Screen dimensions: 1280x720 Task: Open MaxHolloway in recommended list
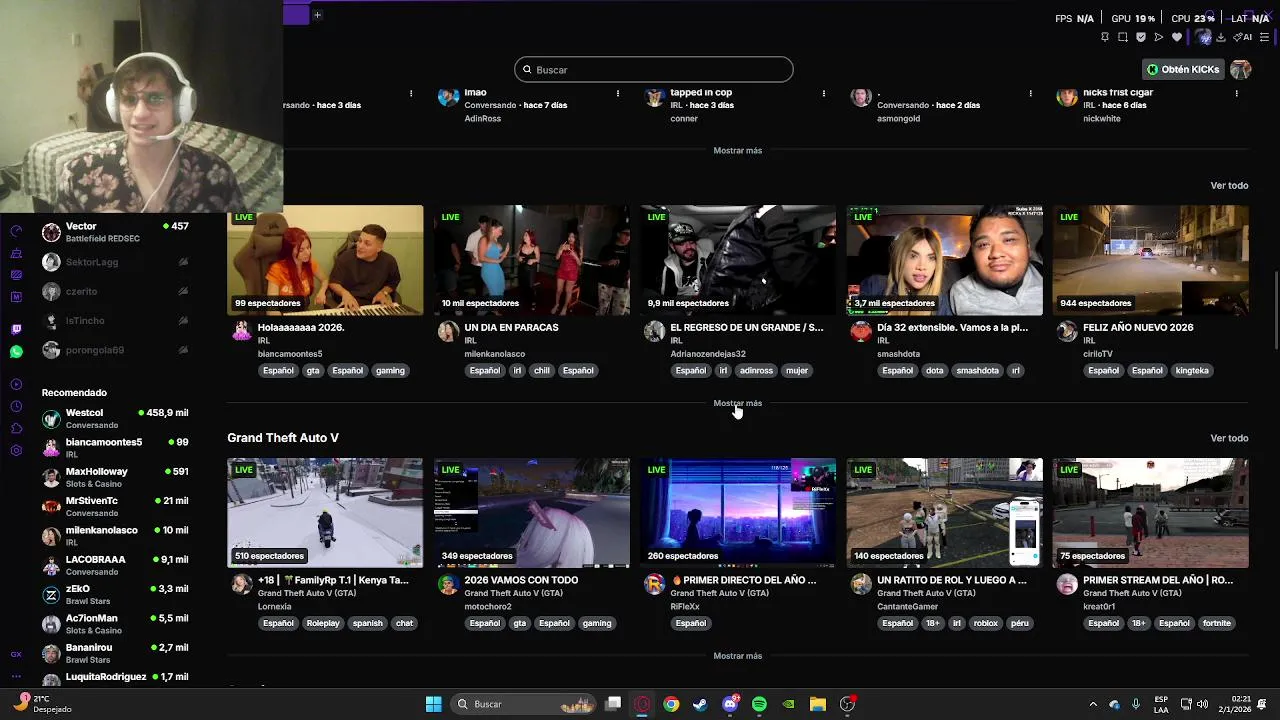(x=115, y=477)
